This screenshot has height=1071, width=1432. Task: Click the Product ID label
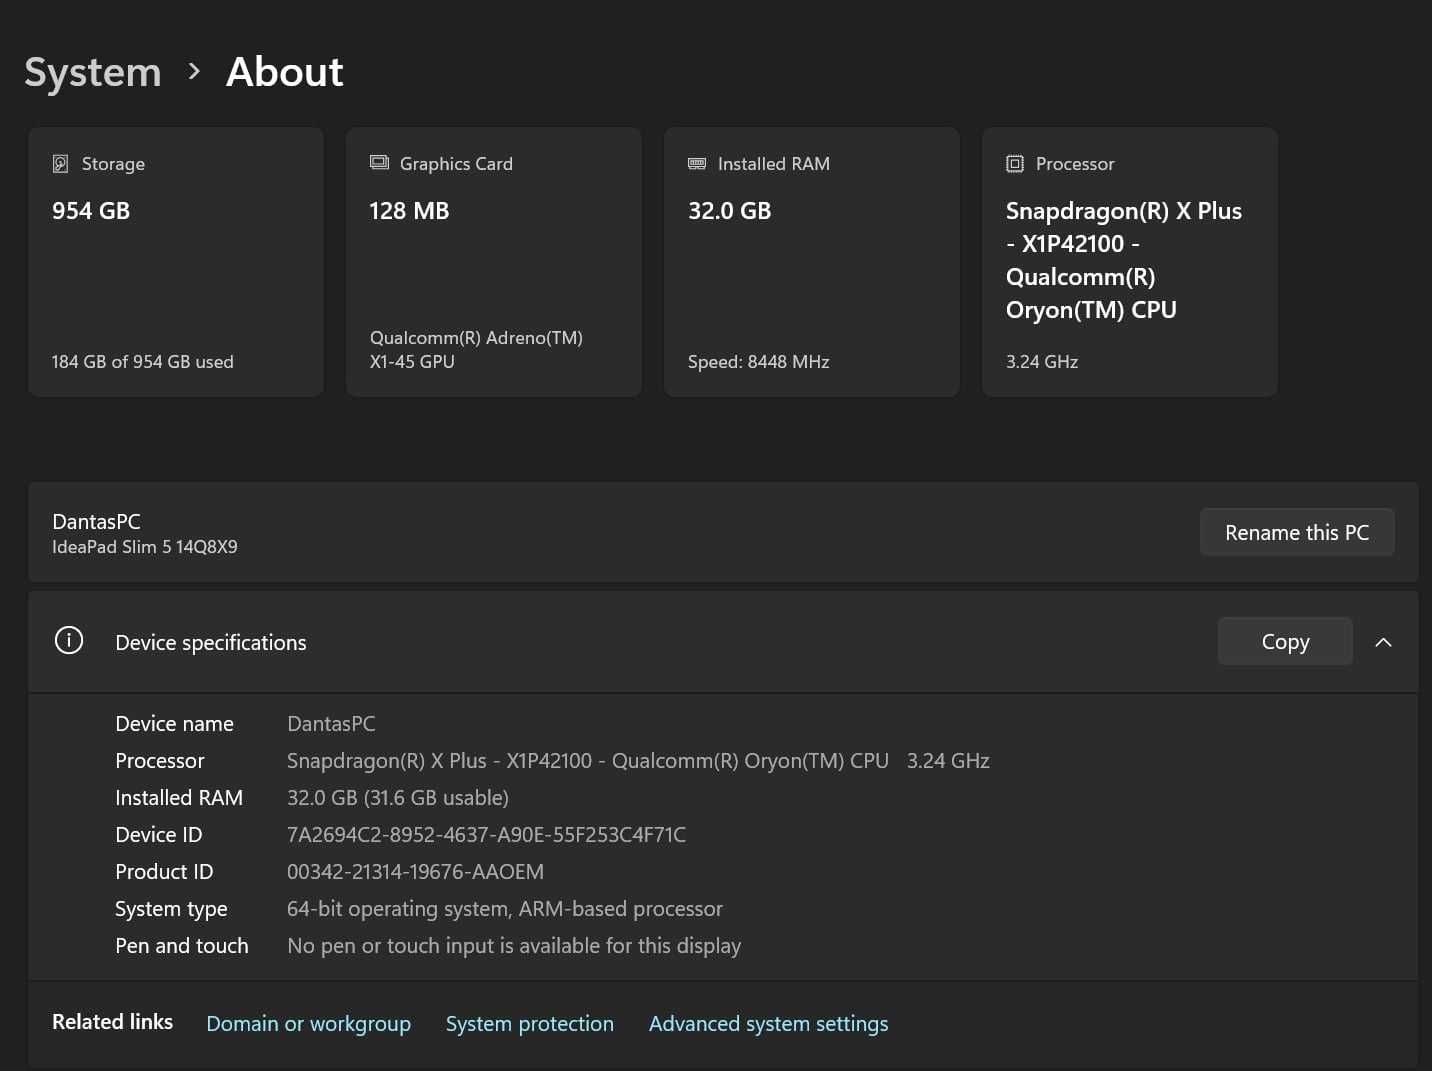point(164,871)
